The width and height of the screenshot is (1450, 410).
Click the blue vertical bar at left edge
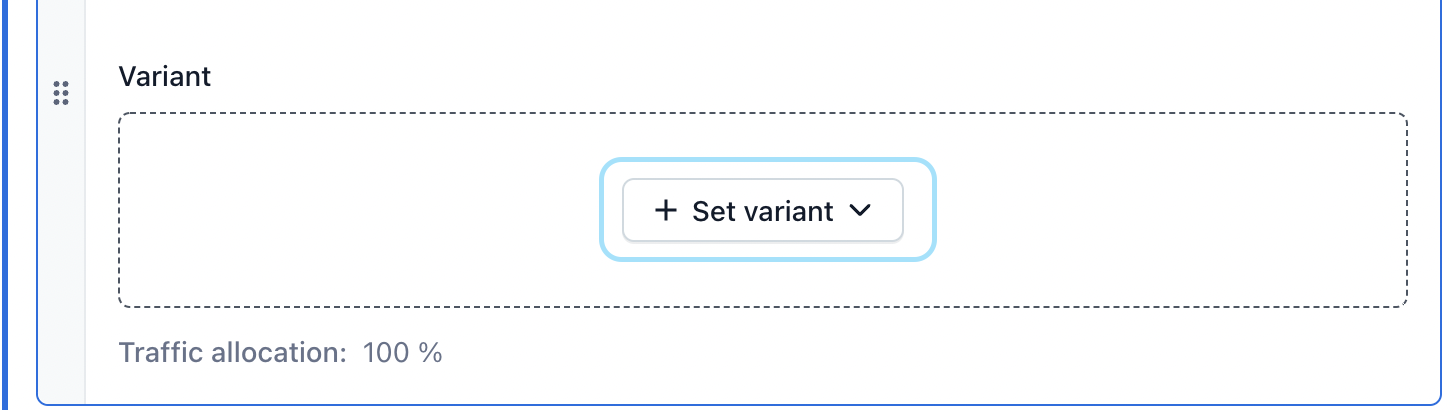click(x=4, y=205)
